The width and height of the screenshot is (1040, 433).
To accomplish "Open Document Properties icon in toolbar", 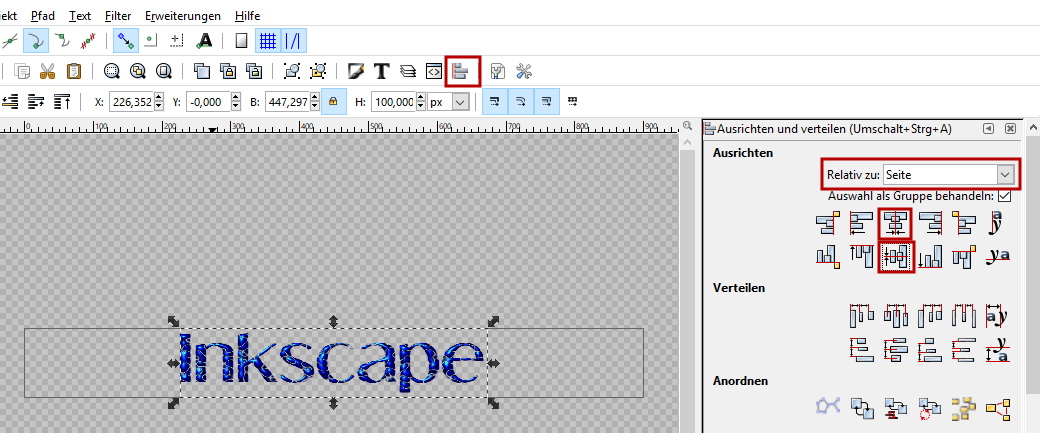I will click(x=497, y=71).
